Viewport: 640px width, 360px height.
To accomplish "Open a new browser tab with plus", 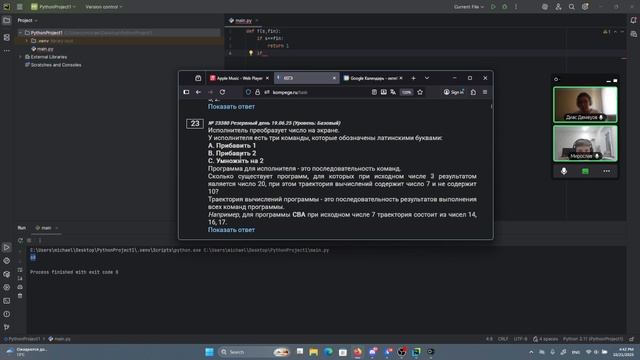I will 413,78.
